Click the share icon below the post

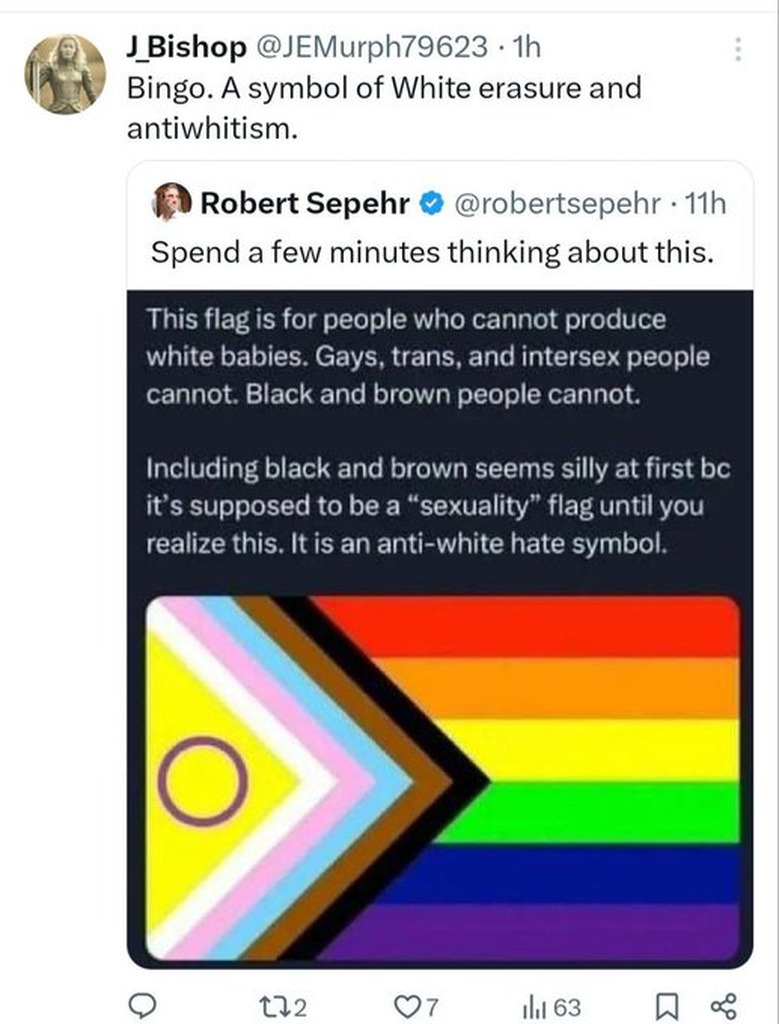(723, 1005)
